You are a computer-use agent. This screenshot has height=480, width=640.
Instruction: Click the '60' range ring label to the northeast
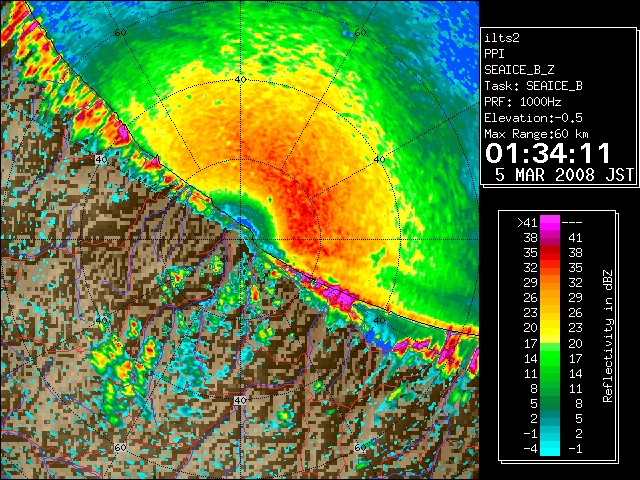360,32
